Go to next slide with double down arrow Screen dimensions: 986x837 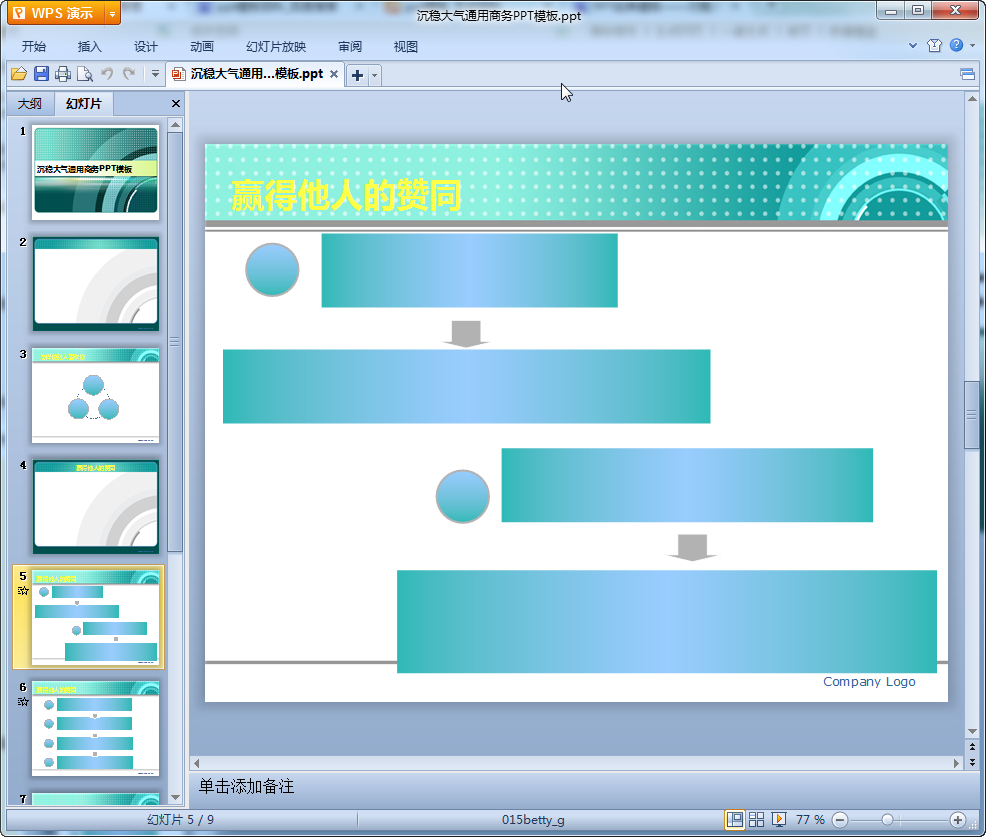tap(972, 762)
